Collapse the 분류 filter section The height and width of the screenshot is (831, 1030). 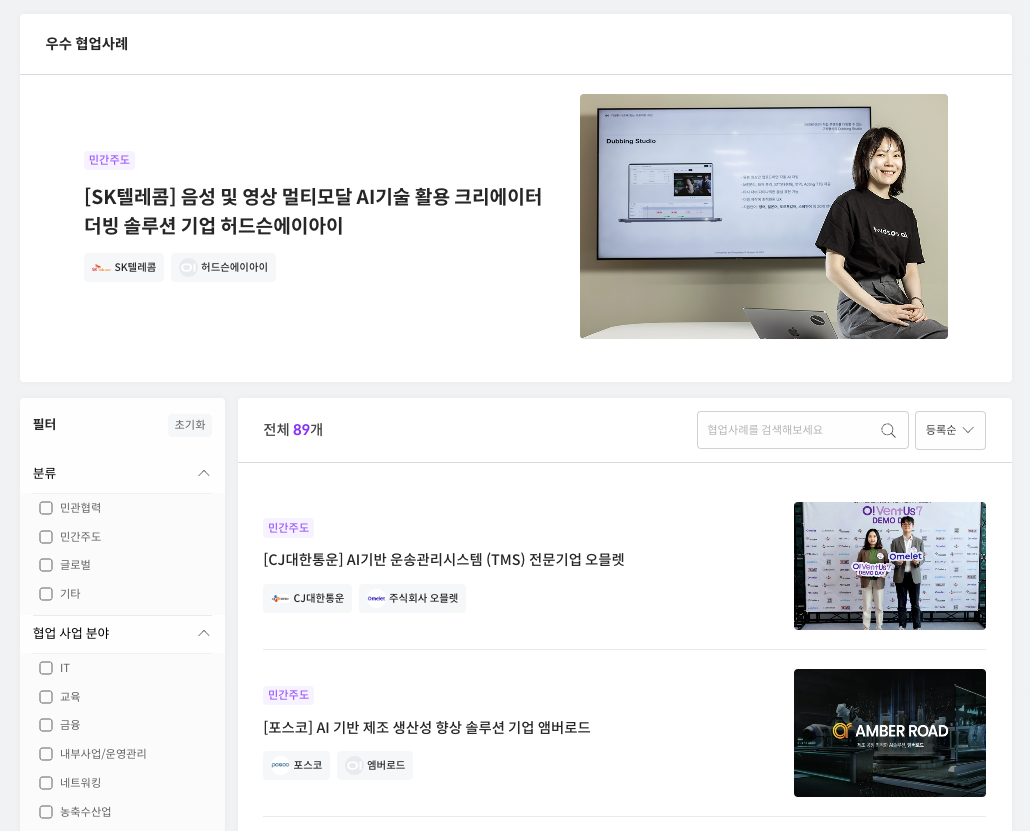(x=204, y=473)
